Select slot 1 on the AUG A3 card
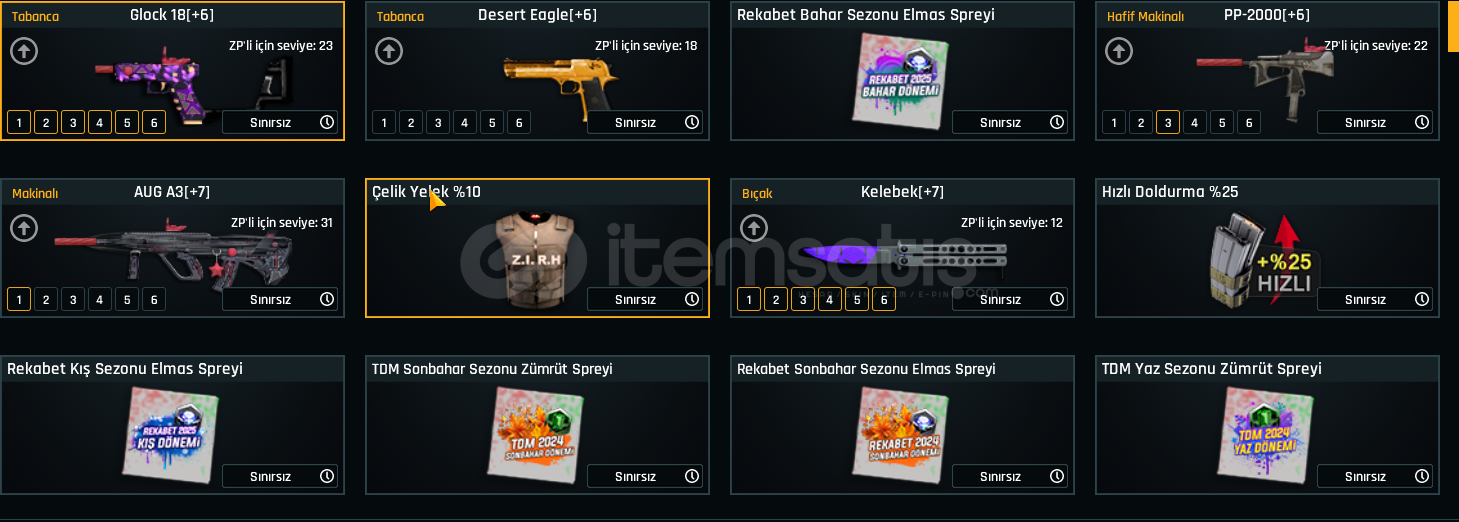 (18, 299)
